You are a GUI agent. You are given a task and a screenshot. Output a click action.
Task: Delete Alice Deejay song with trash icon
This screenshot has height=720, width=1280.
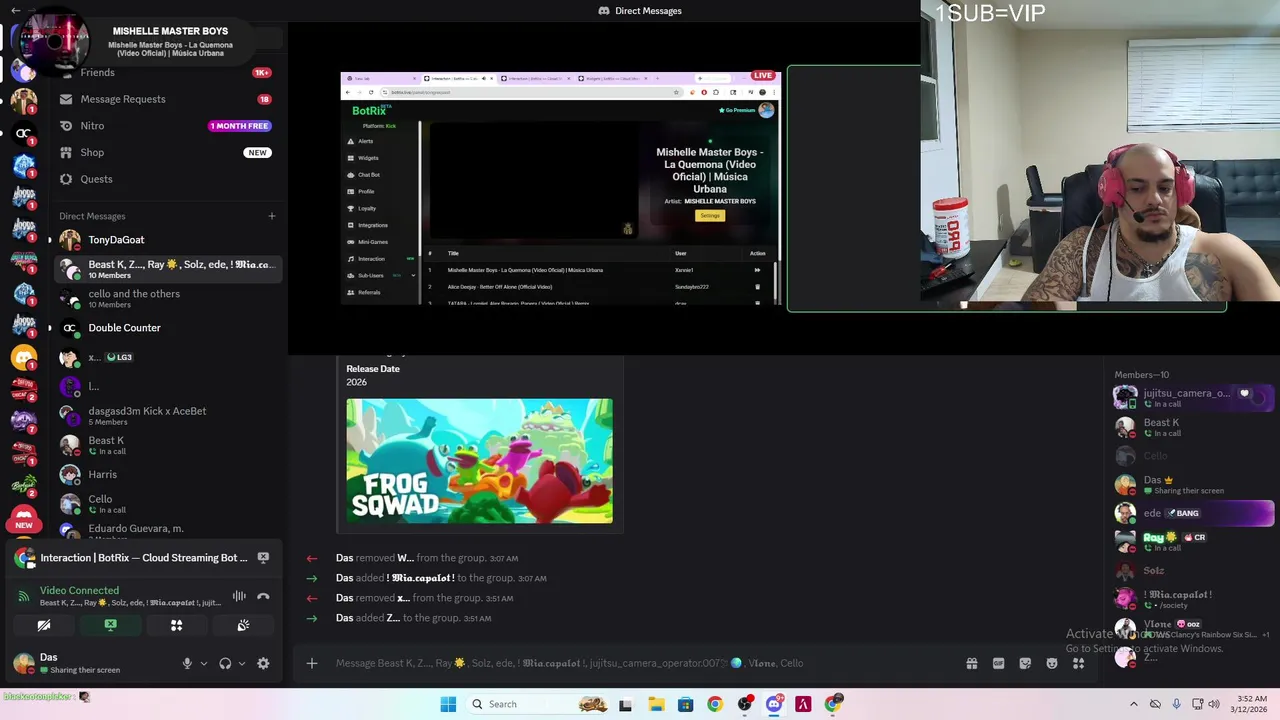click(x=757, y=287)
